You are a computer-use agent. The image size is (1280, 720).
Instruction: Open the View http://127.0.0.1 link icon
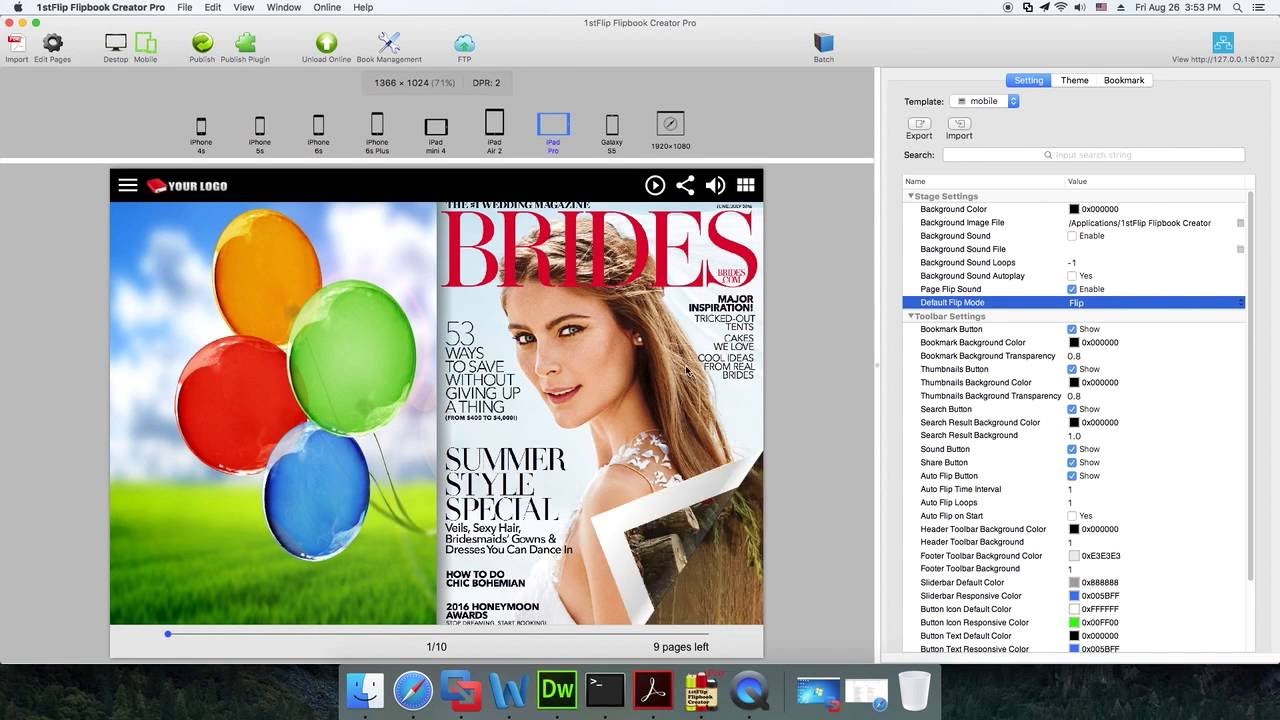click(x=1223, y=43)
